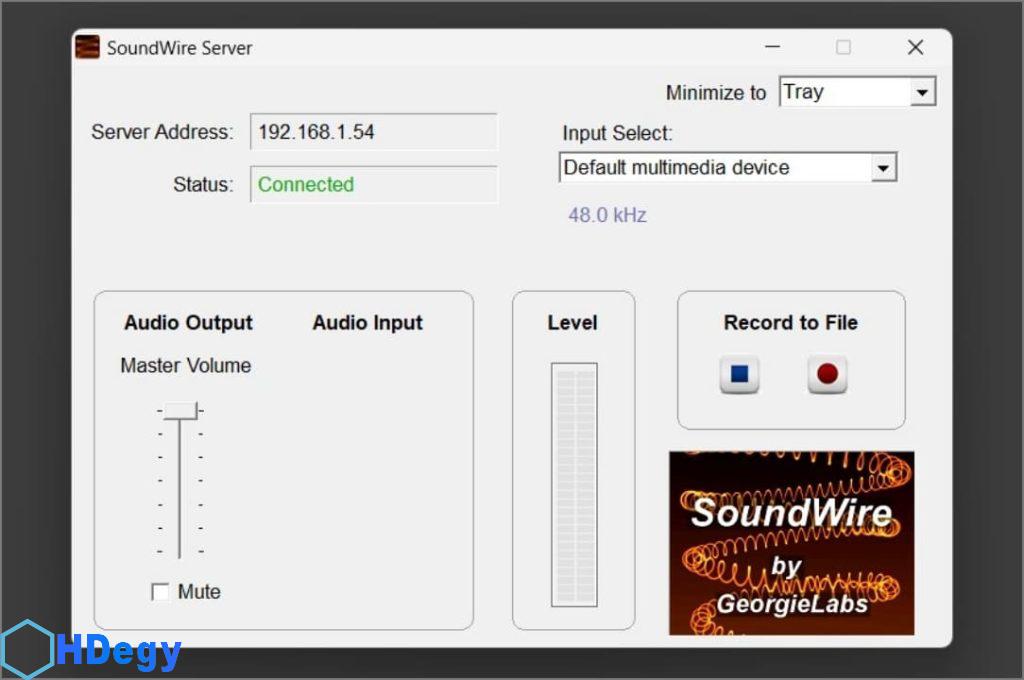Click the Master Volume slider thumb
Image resolution: width=1024 pixels, height=680 pixels.
coord(180,410)
